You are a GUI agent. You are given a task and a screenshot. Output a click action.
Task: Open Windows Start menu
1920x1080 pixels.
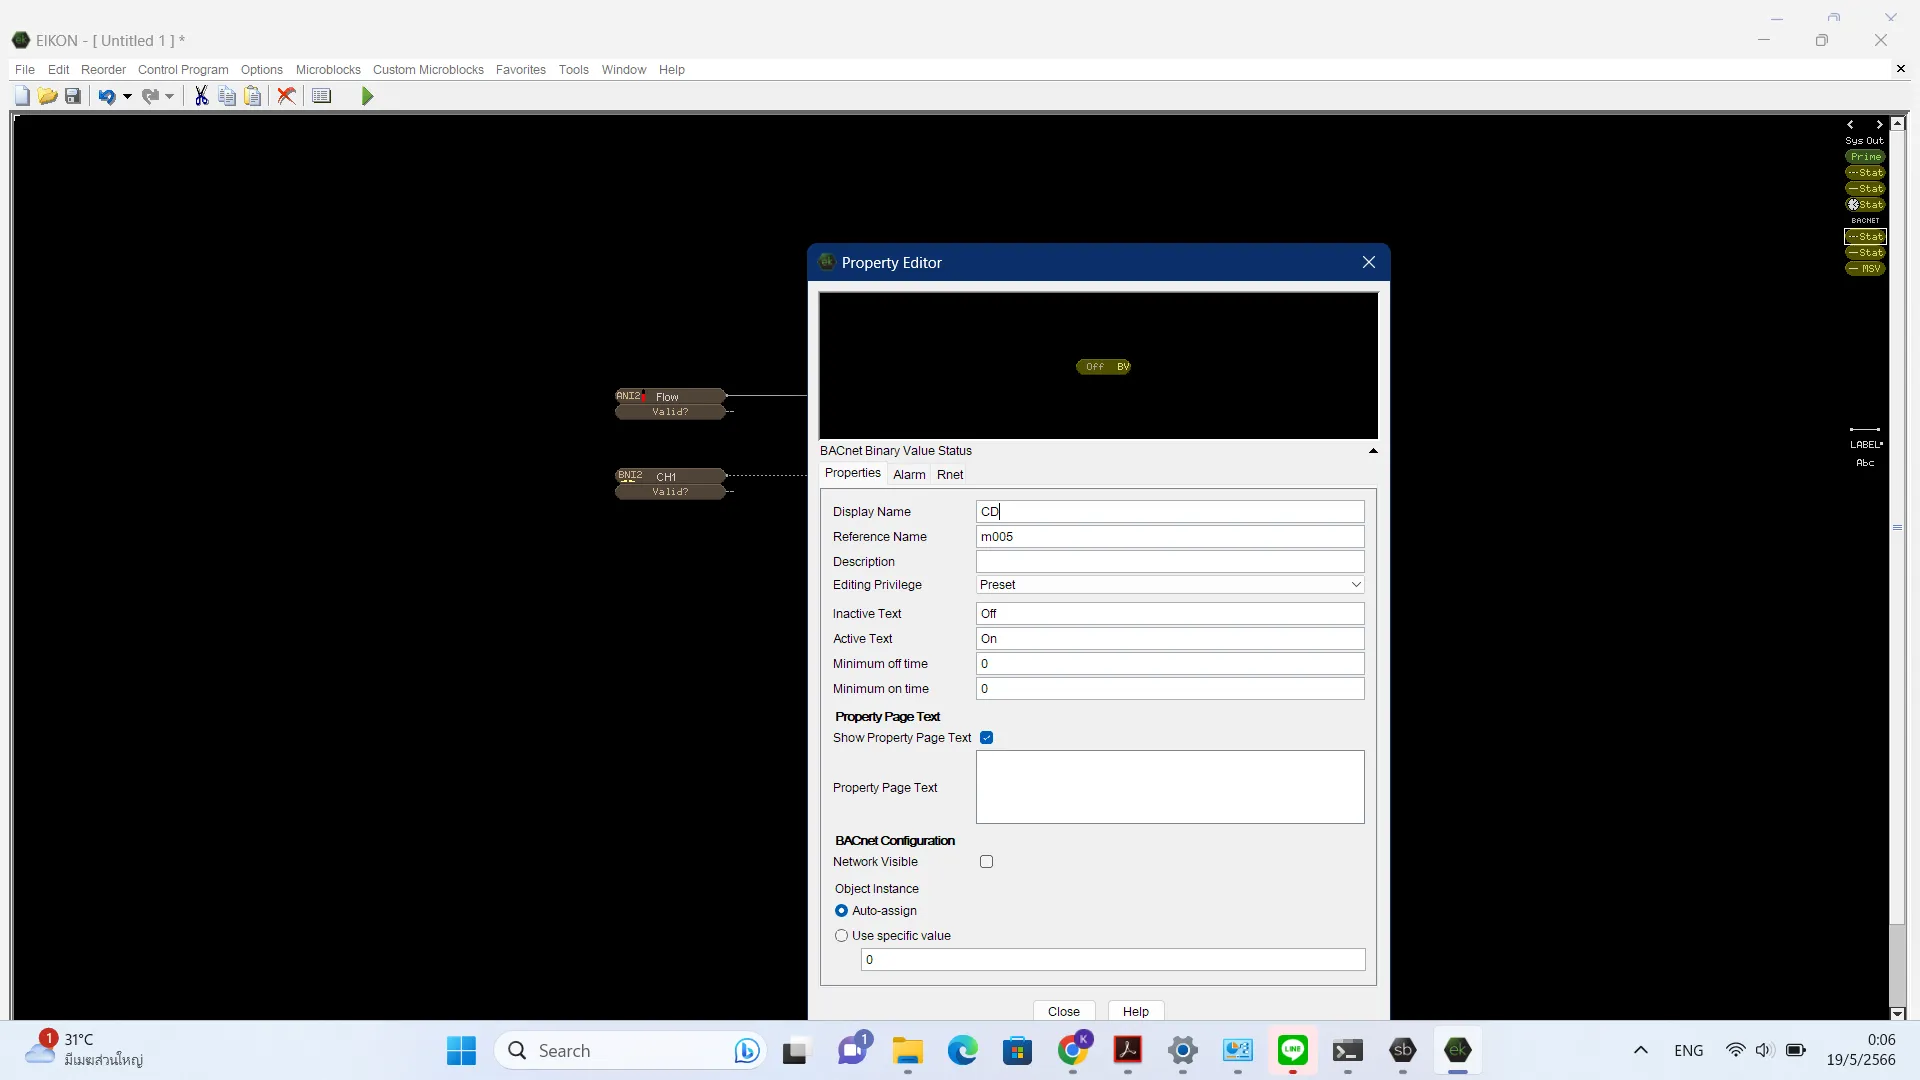(x=461, y=1051)
